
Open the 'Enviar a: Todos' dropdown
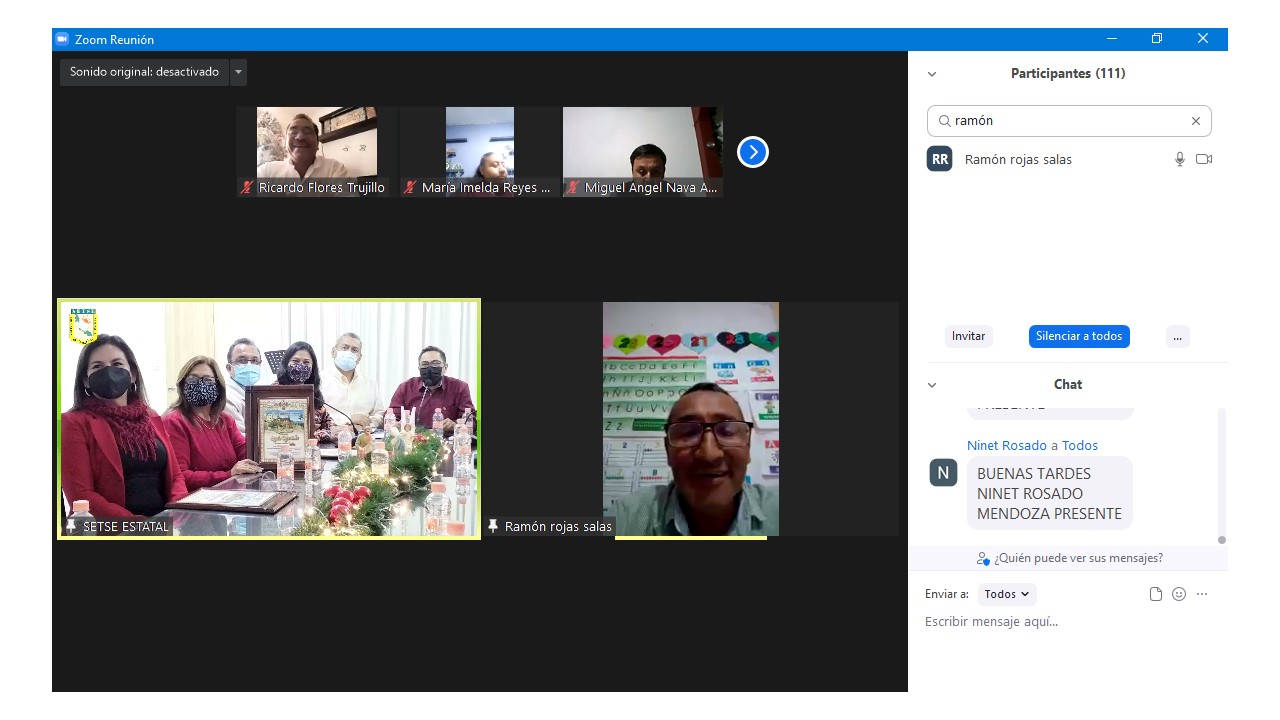click(1007, 594)
